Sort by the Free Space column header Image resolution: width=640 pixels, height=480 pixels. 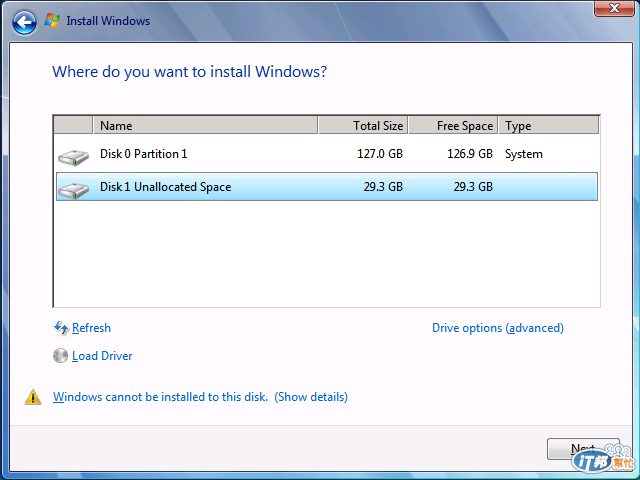[x=453, y=125]
